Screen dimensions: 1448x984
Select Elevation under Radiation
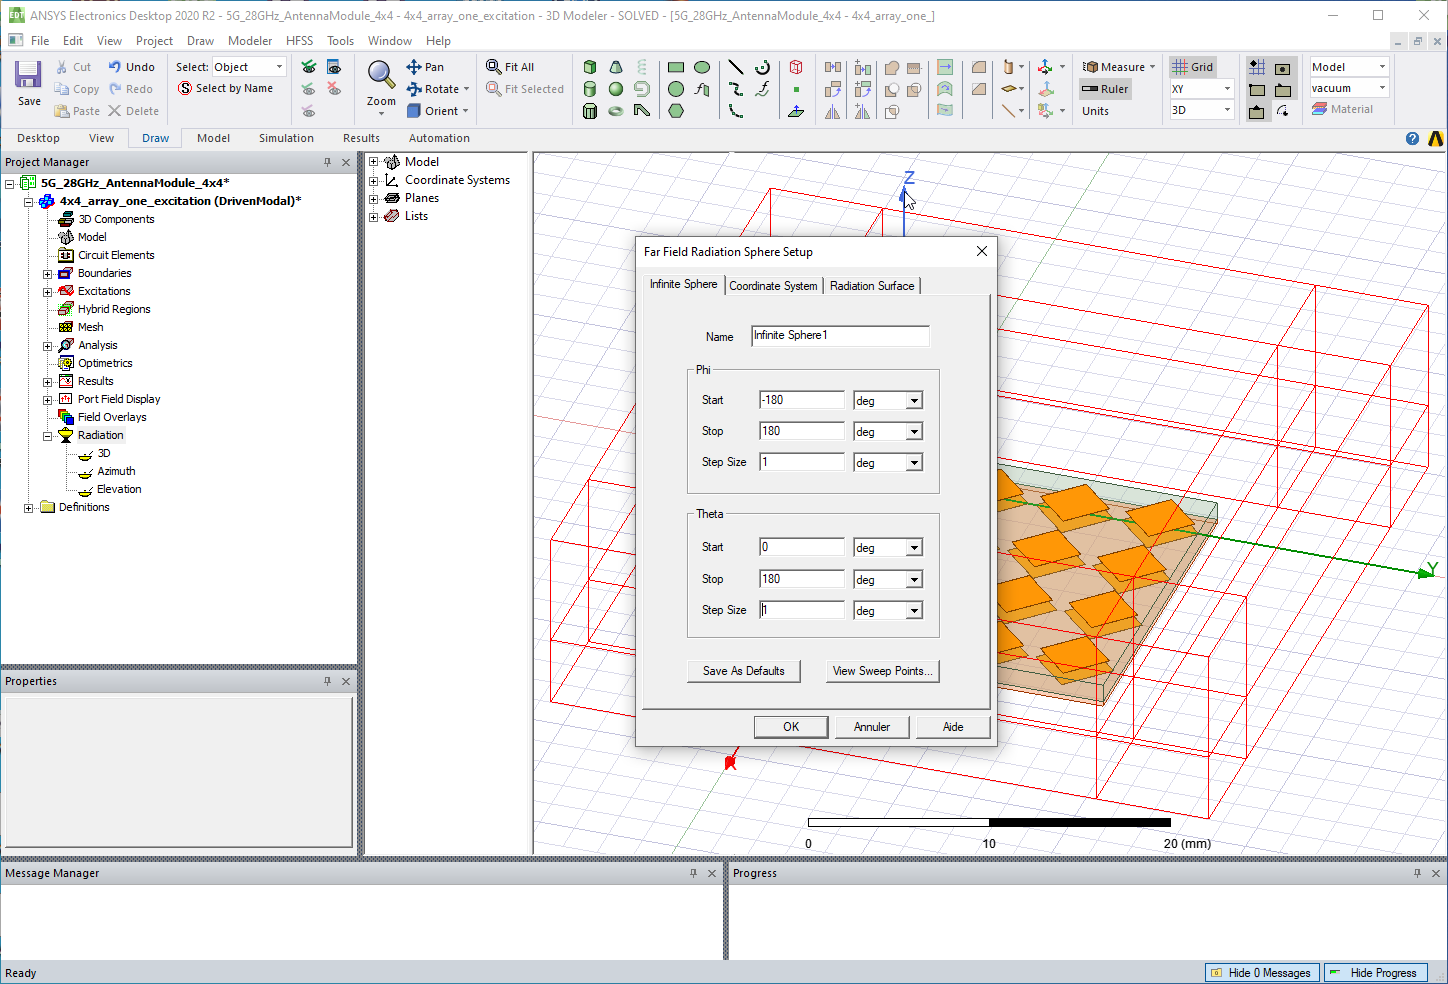(119, 489)
